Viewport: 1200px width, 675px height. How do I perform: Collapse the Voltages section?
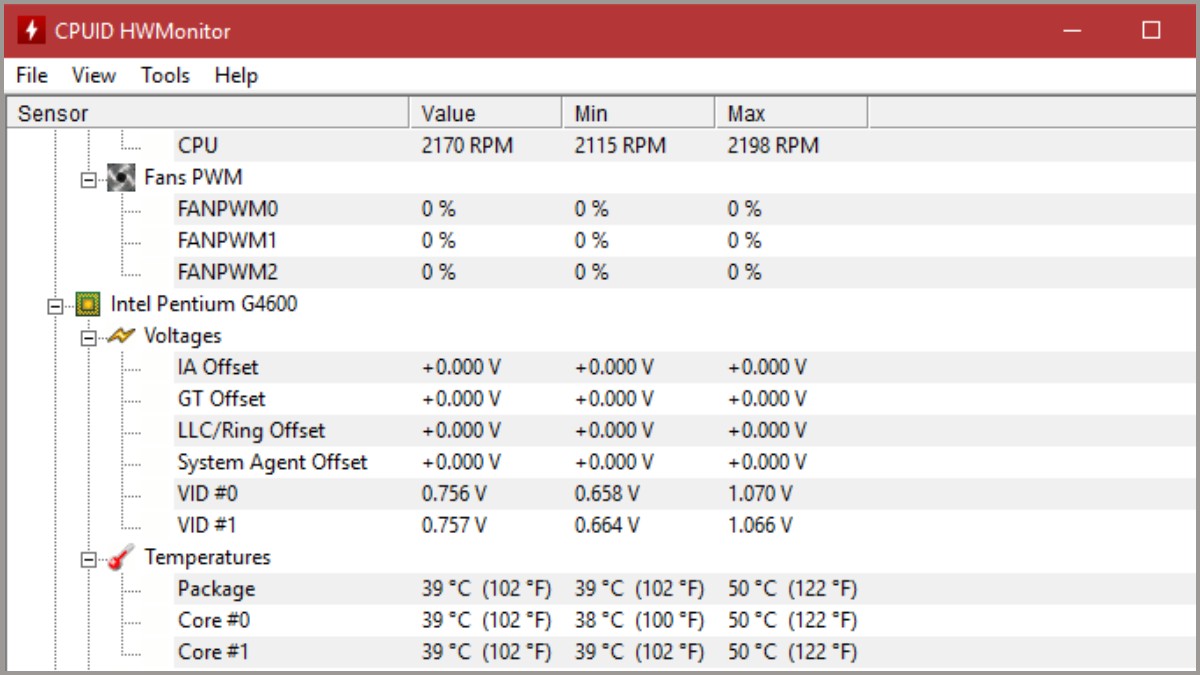[x=88, y=339]
